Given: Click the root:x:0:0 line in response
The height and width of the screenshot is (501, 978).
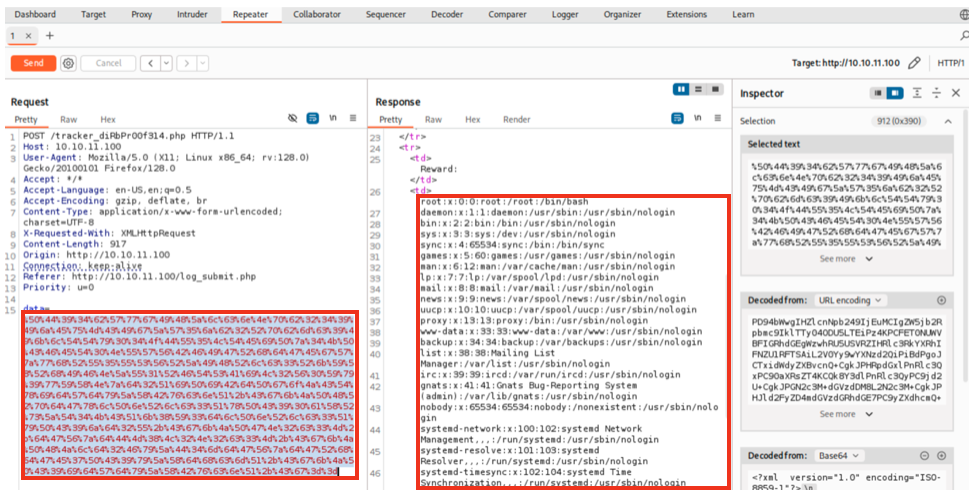Looking at the screenshot, I should click(504, 202).
